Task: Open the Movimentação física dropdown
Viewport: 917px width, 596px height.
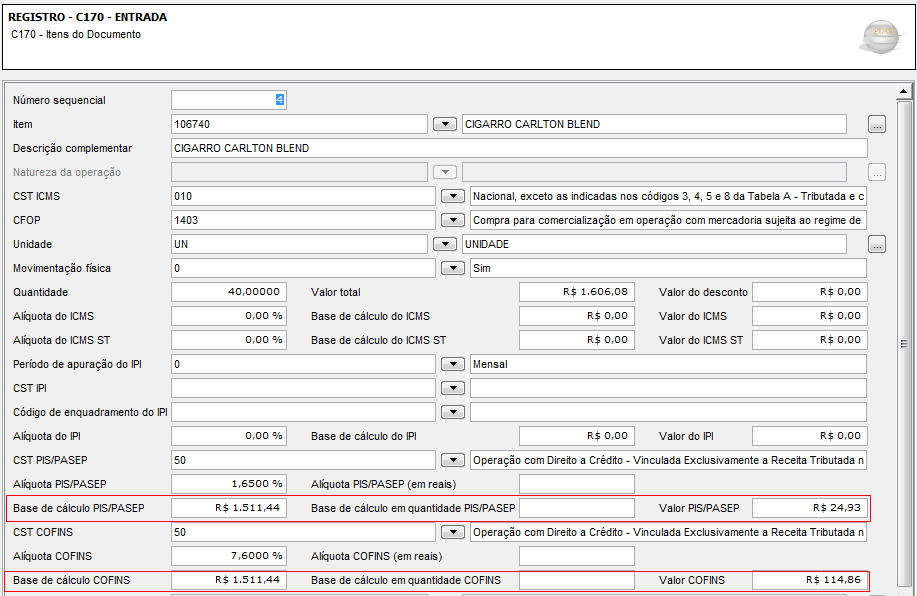Action: 453,268
